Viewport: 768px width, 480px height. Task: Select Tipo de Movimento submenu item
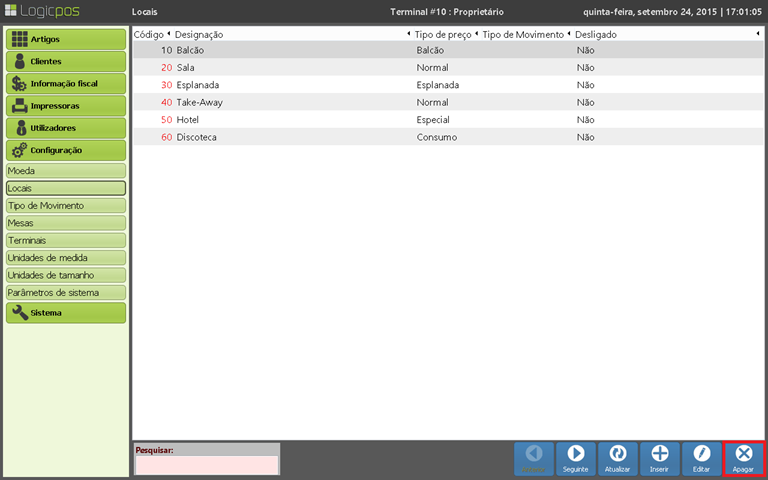click(x=66, y=205)
